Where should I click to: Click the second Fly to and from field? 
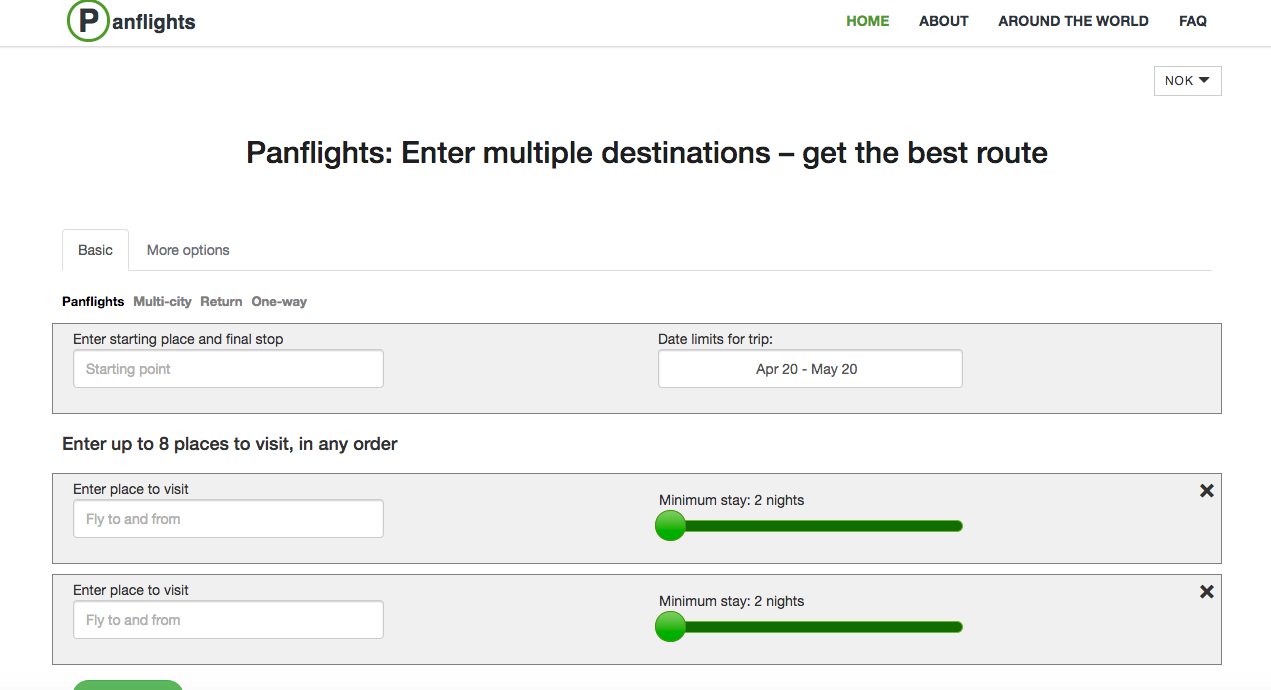[x=228, y=620]
